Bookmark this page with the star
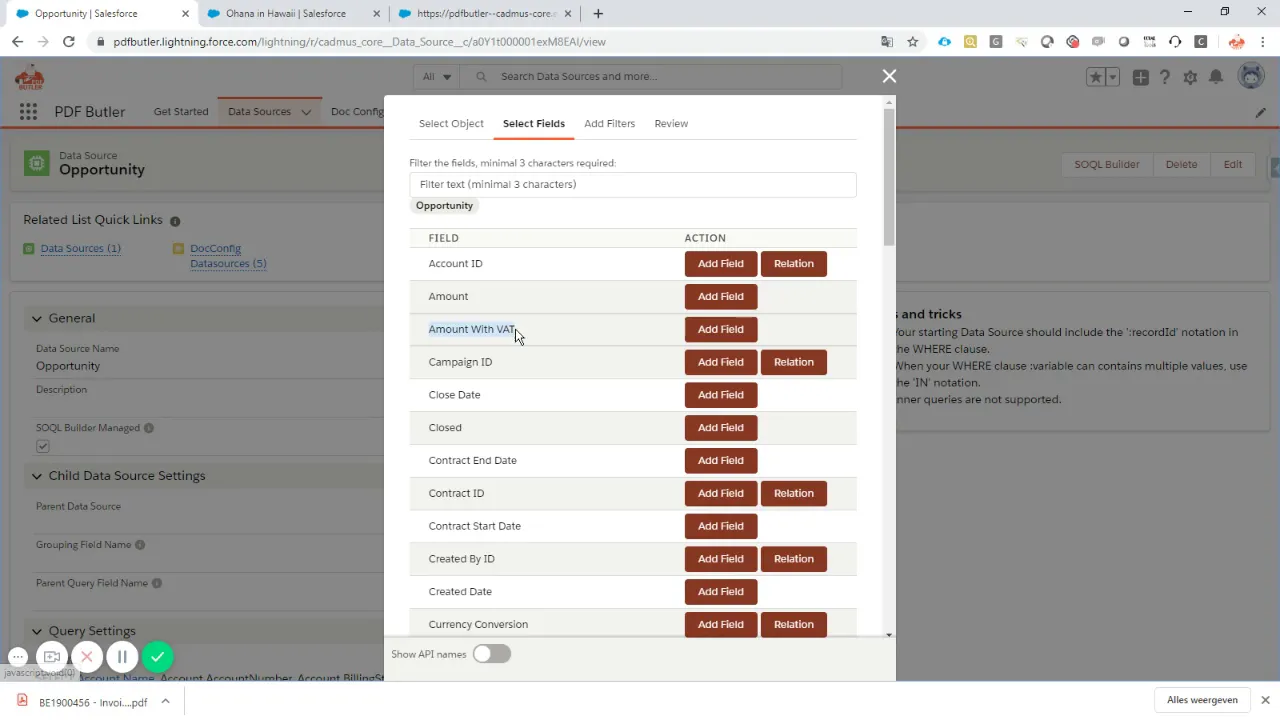1280x720 pixels. click(913, 42)
